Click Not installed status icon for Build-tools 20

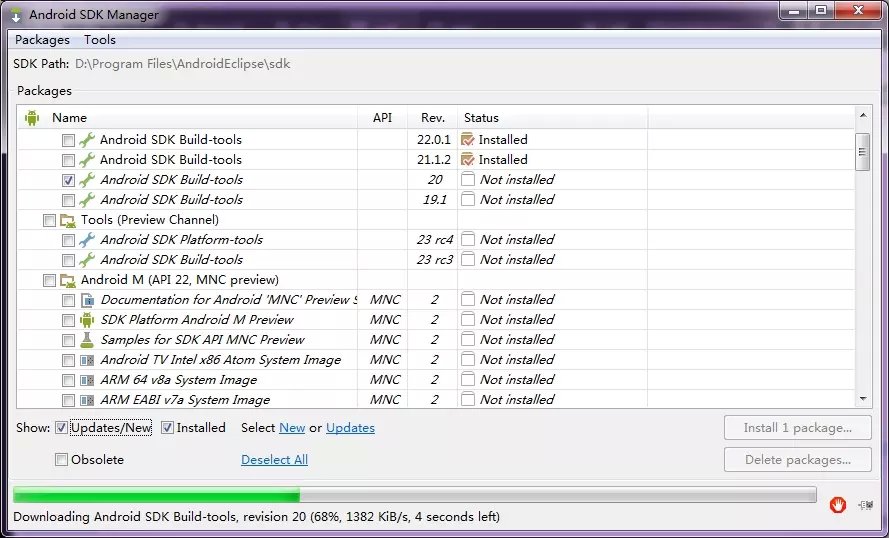pyautogui.click(x=468, y=180)
